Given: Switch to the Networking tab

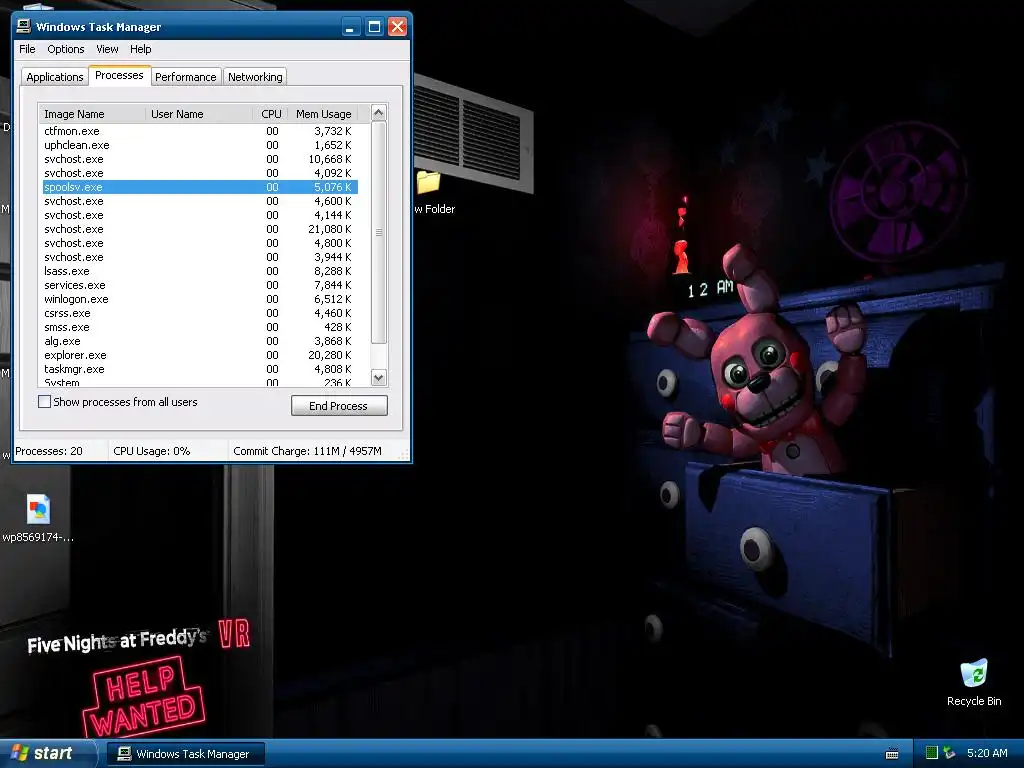Looking at the screenshot, I should (255, 77).
